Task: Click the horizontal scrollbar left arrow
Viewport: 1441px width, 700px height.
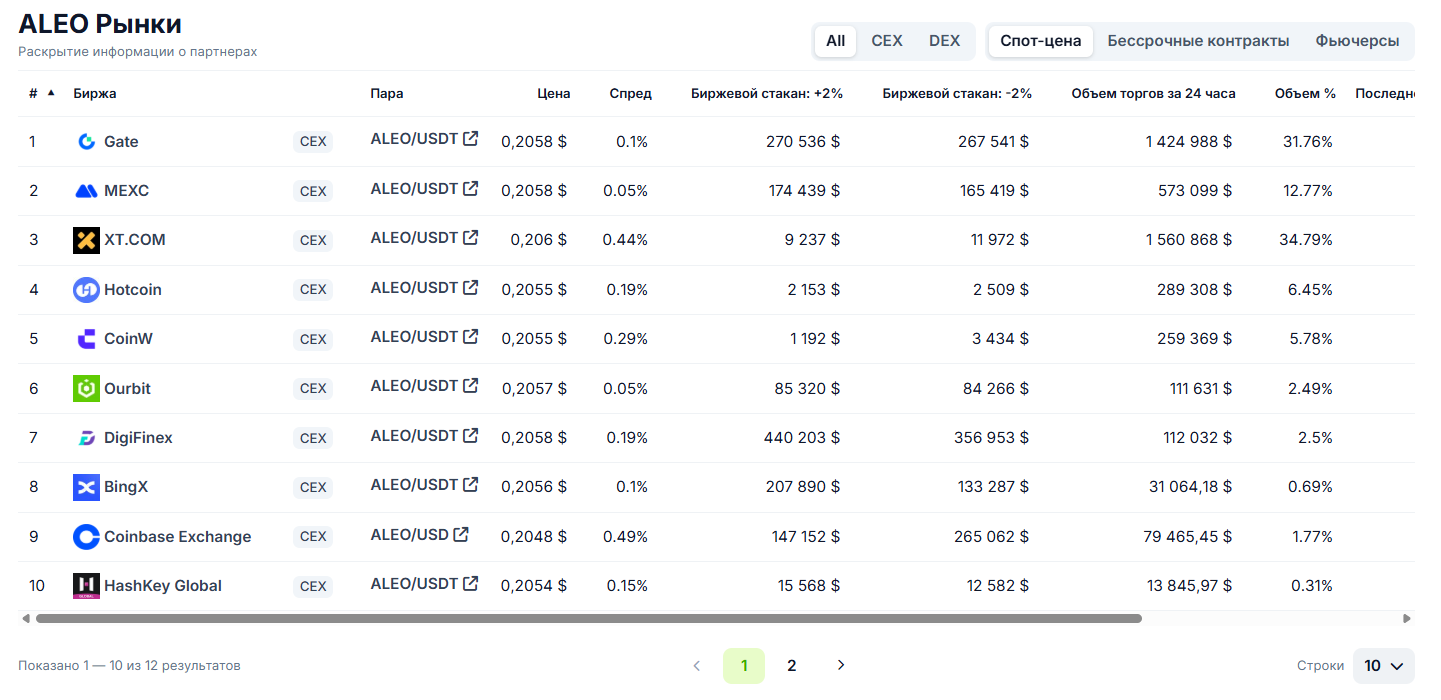Action: pyautogui.click(x=26, y=619)
